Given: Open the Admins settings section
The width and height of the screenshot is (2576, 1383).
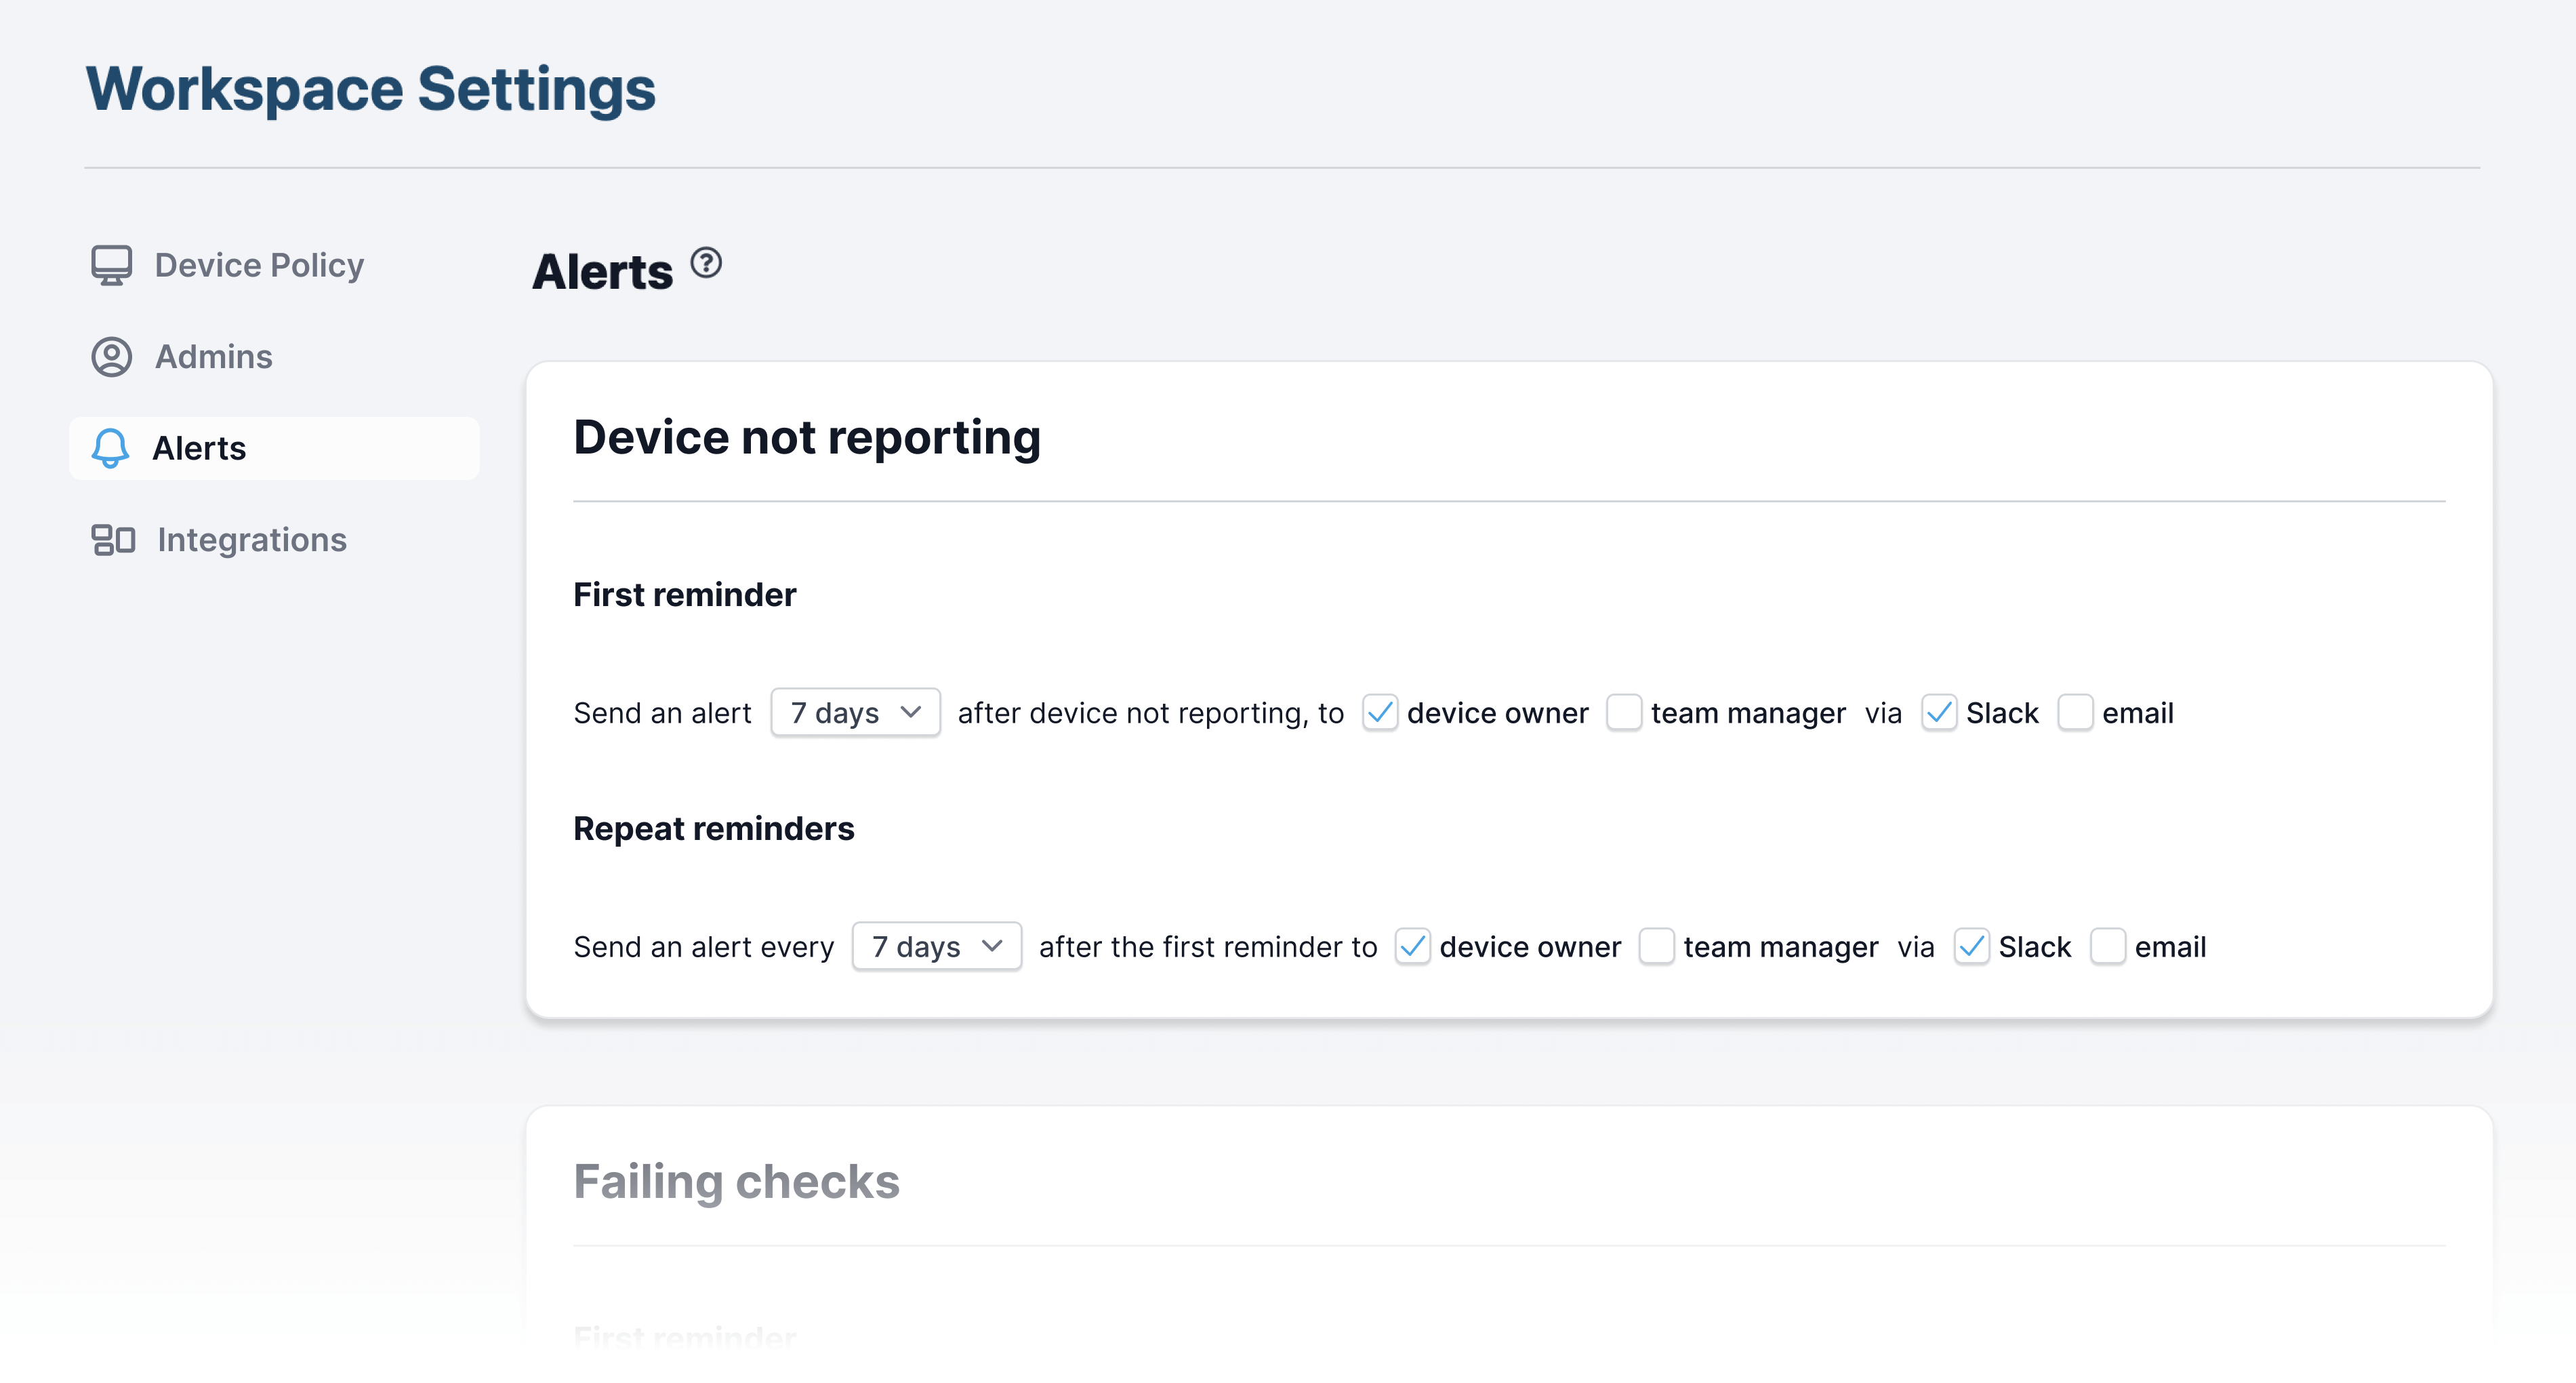Looking at the screenshot, I should [213, 357].
